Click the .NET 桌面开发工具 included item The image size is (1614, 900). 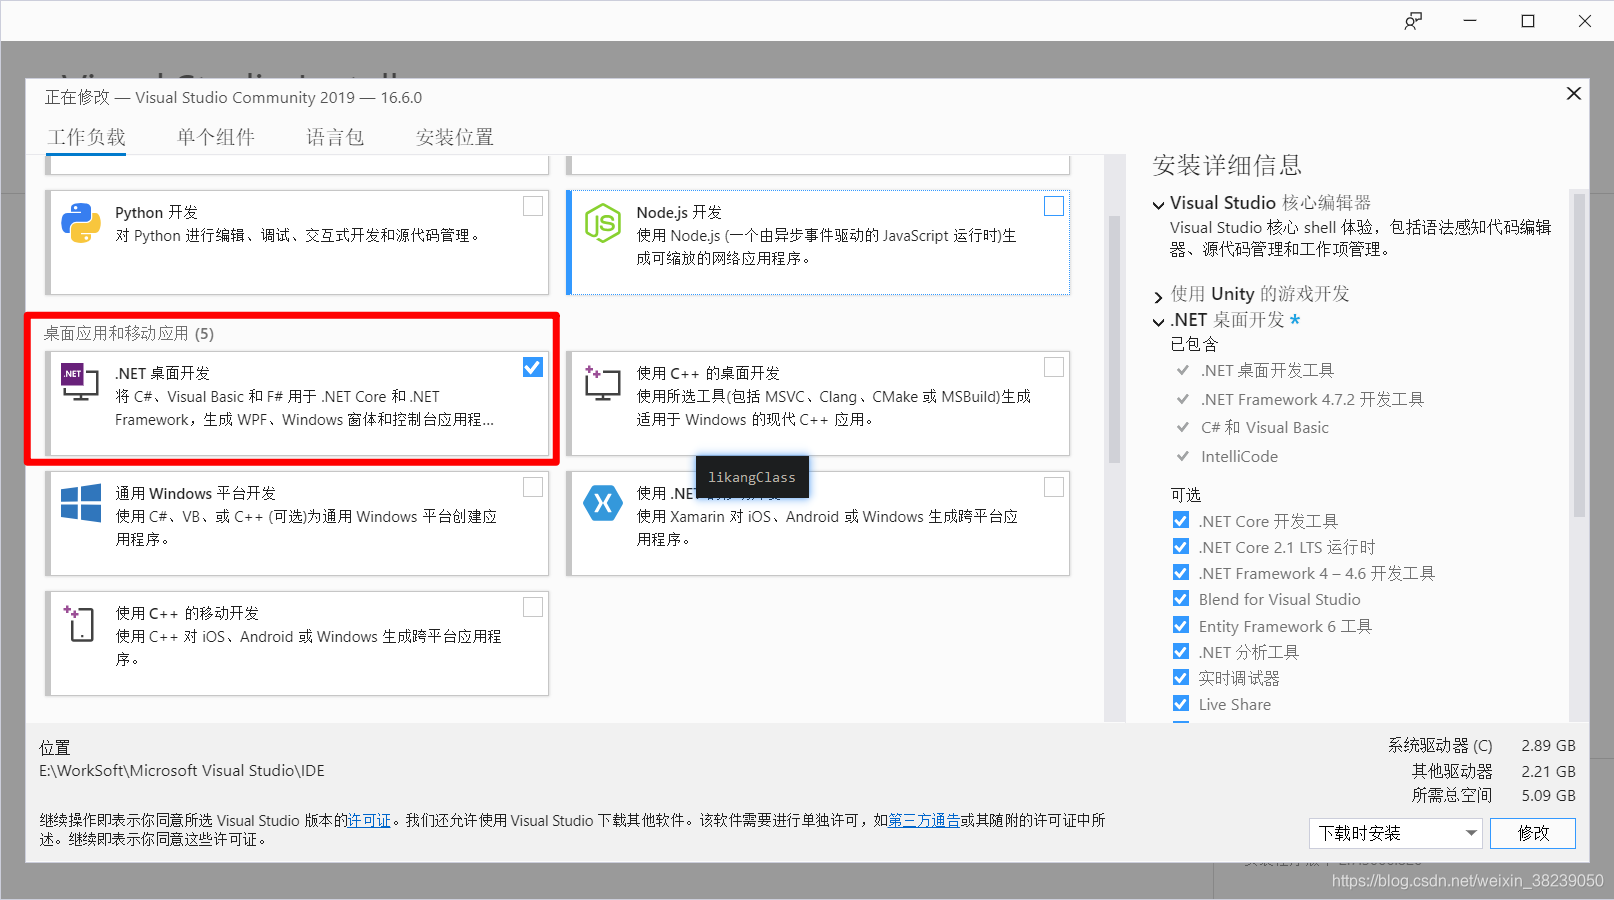[x=1267, y=370]
